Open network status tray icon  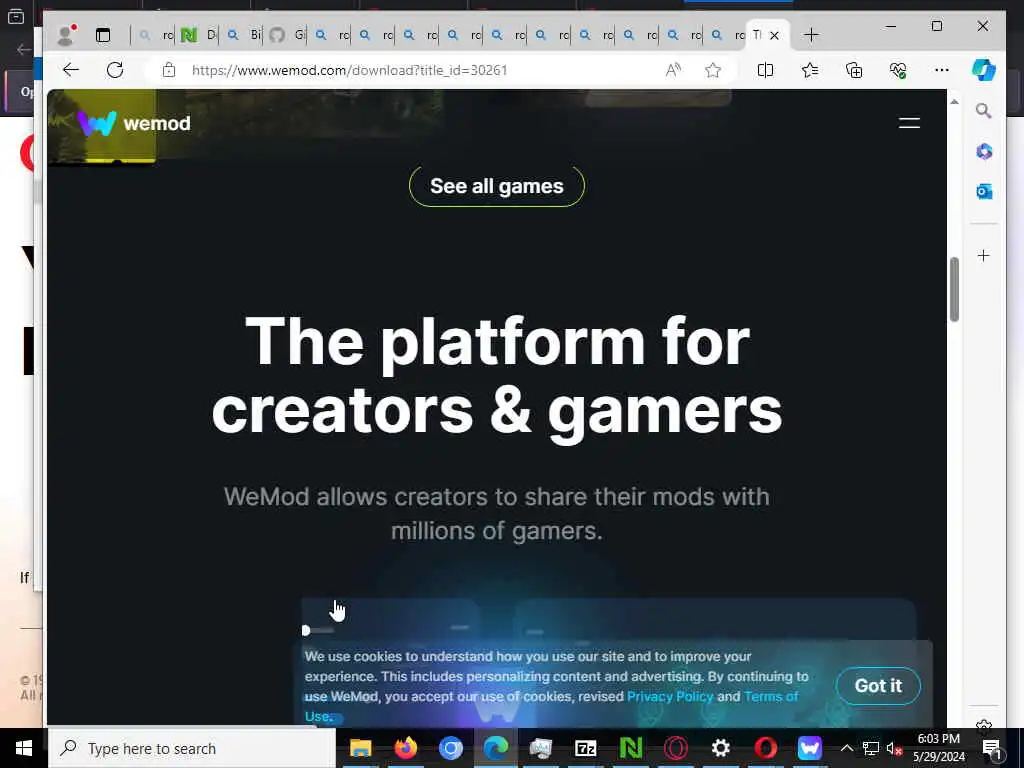871,748
